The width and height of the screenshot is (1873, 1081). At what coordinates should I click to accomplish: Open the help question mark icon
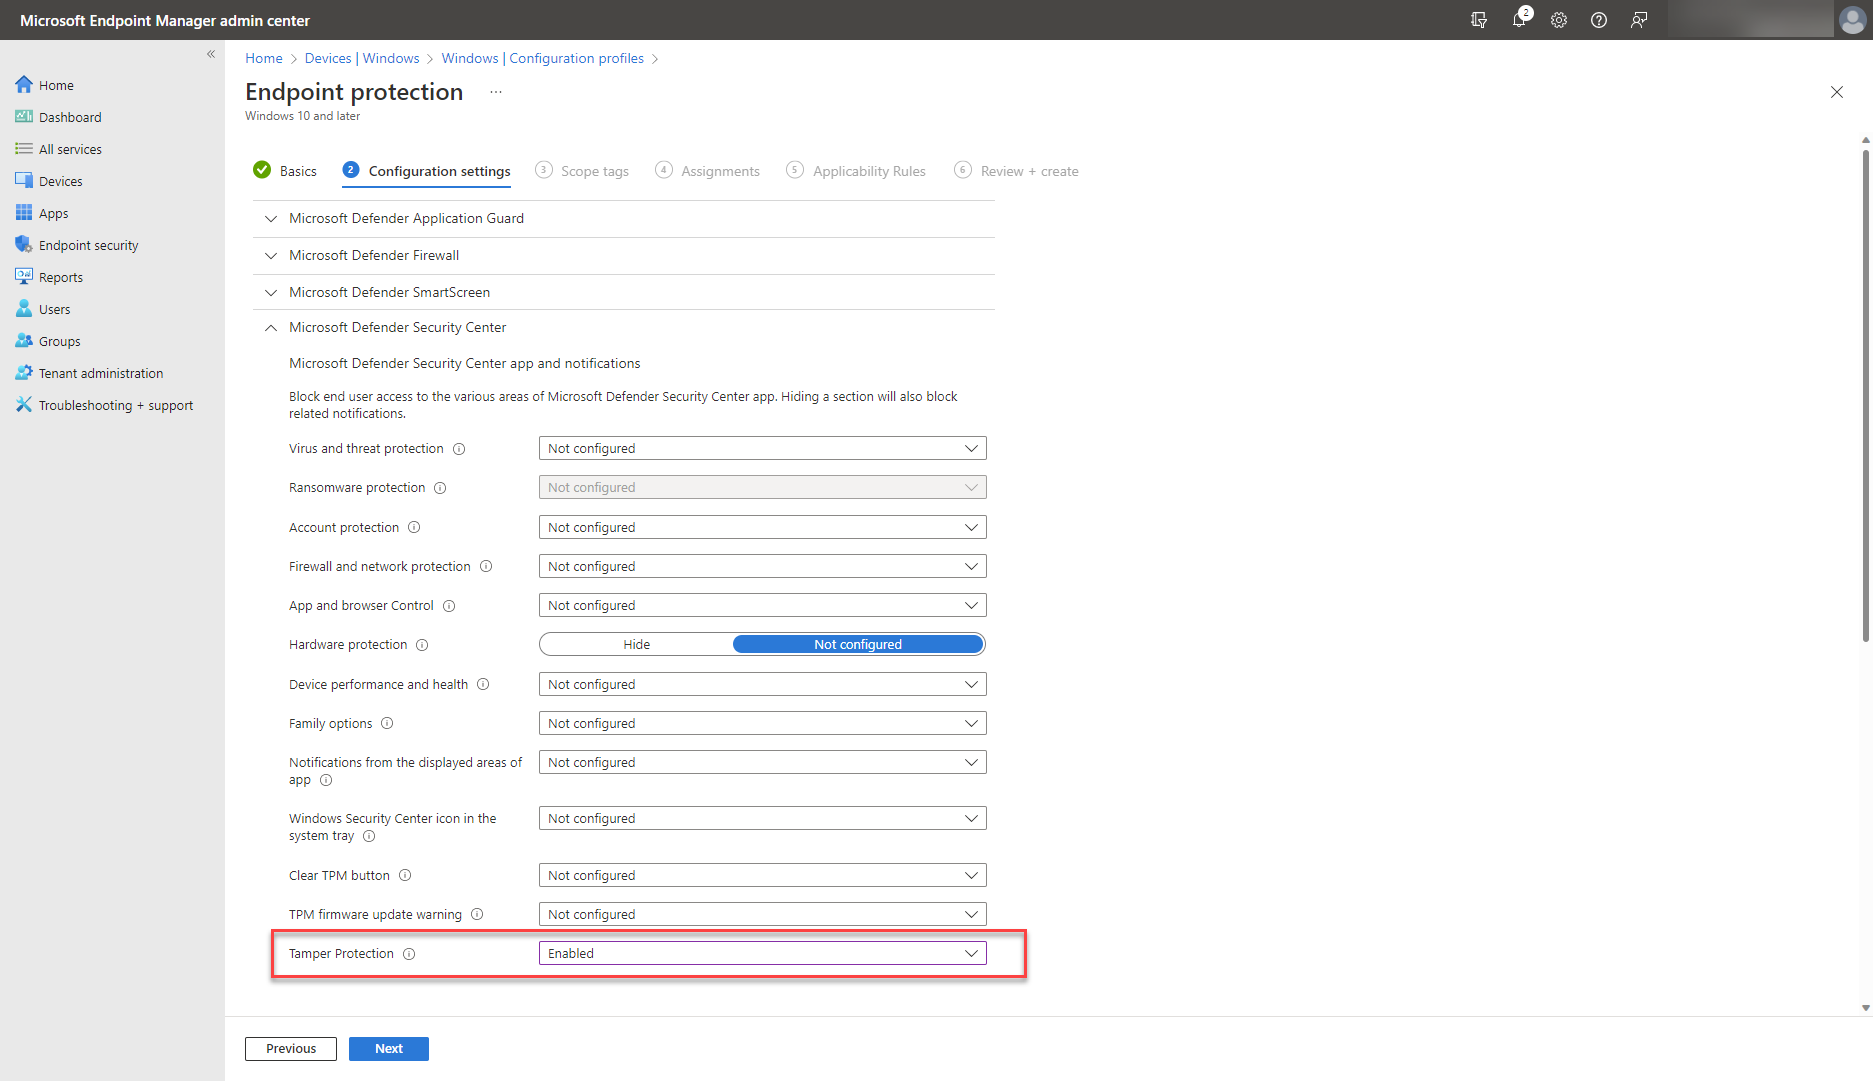1599,20
